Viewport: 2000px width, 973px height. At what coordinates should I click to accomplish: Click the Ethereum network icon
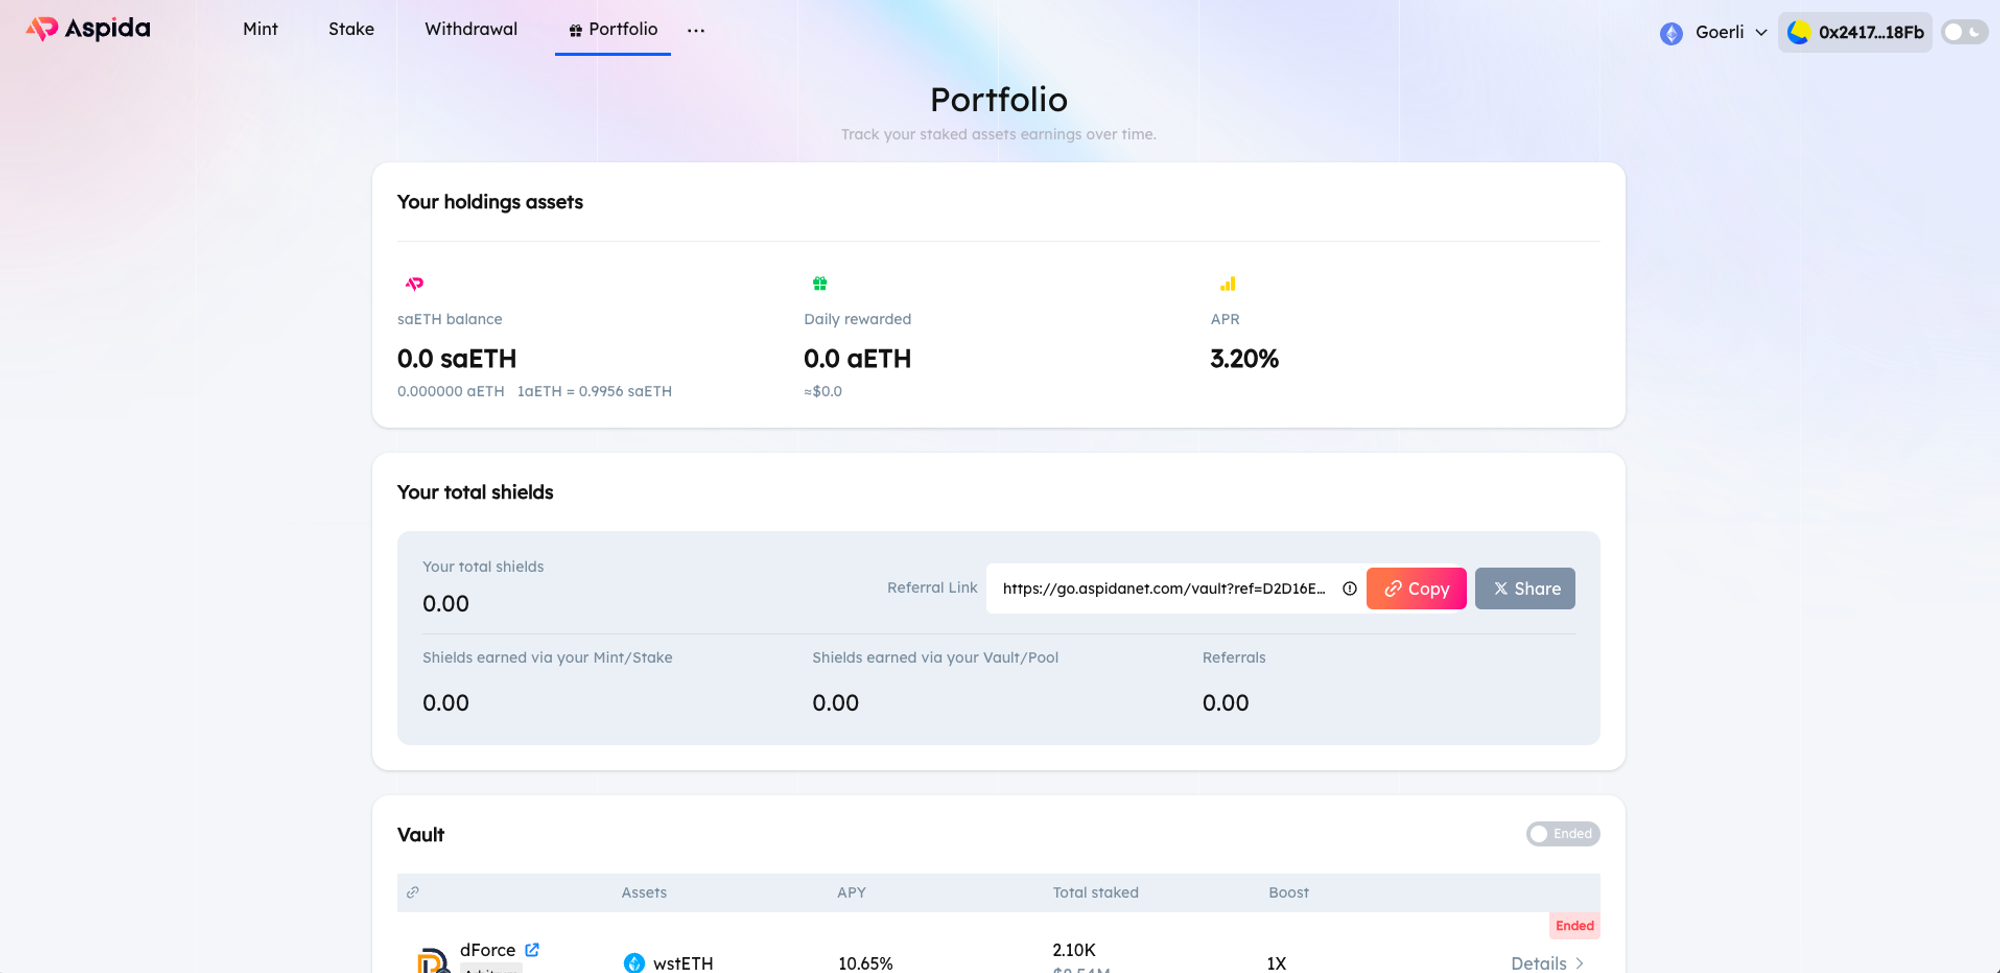[1671, 33]
